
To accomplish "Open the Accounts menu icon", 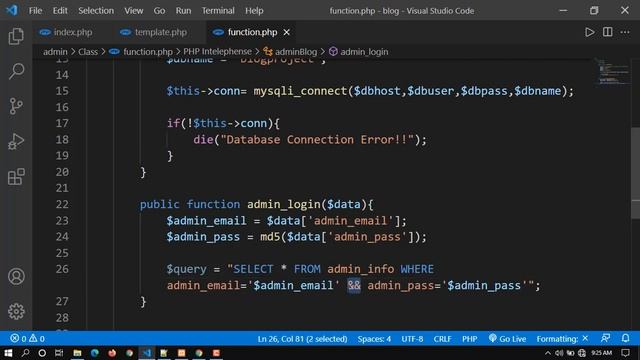I will pos(16,276).
